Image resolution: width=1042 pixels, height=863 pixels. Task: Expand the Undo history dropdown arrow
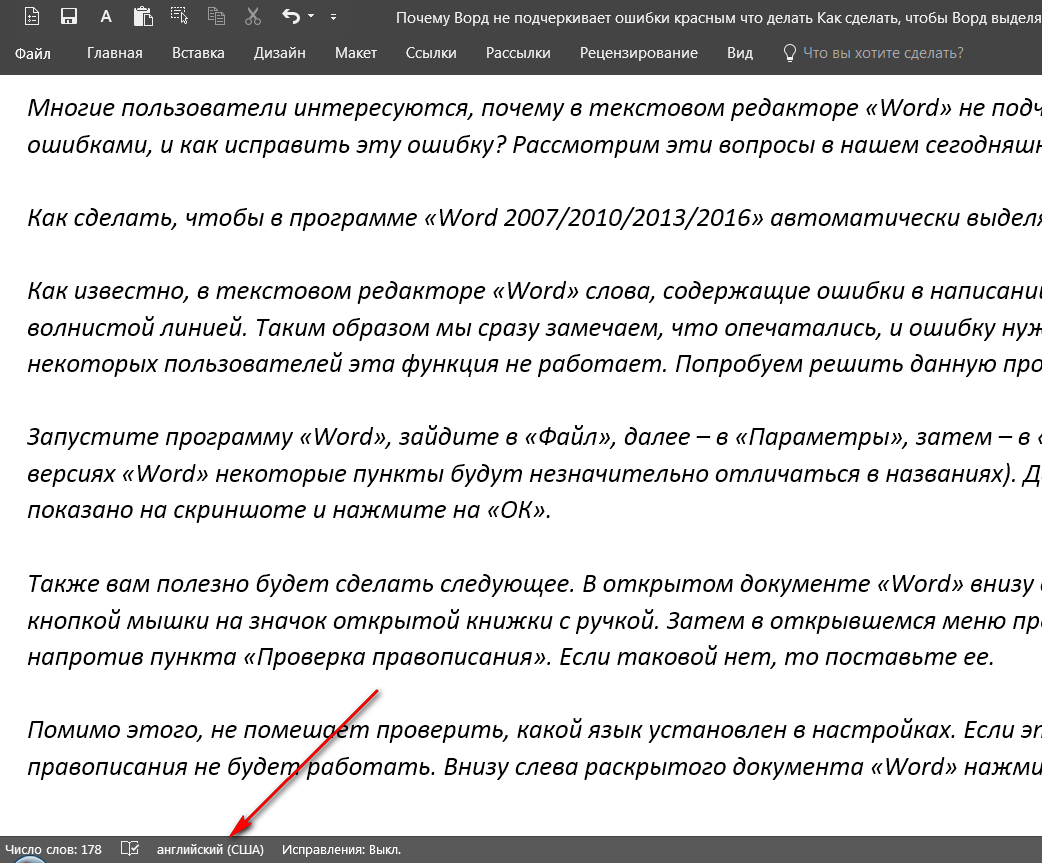click(311, 17)
